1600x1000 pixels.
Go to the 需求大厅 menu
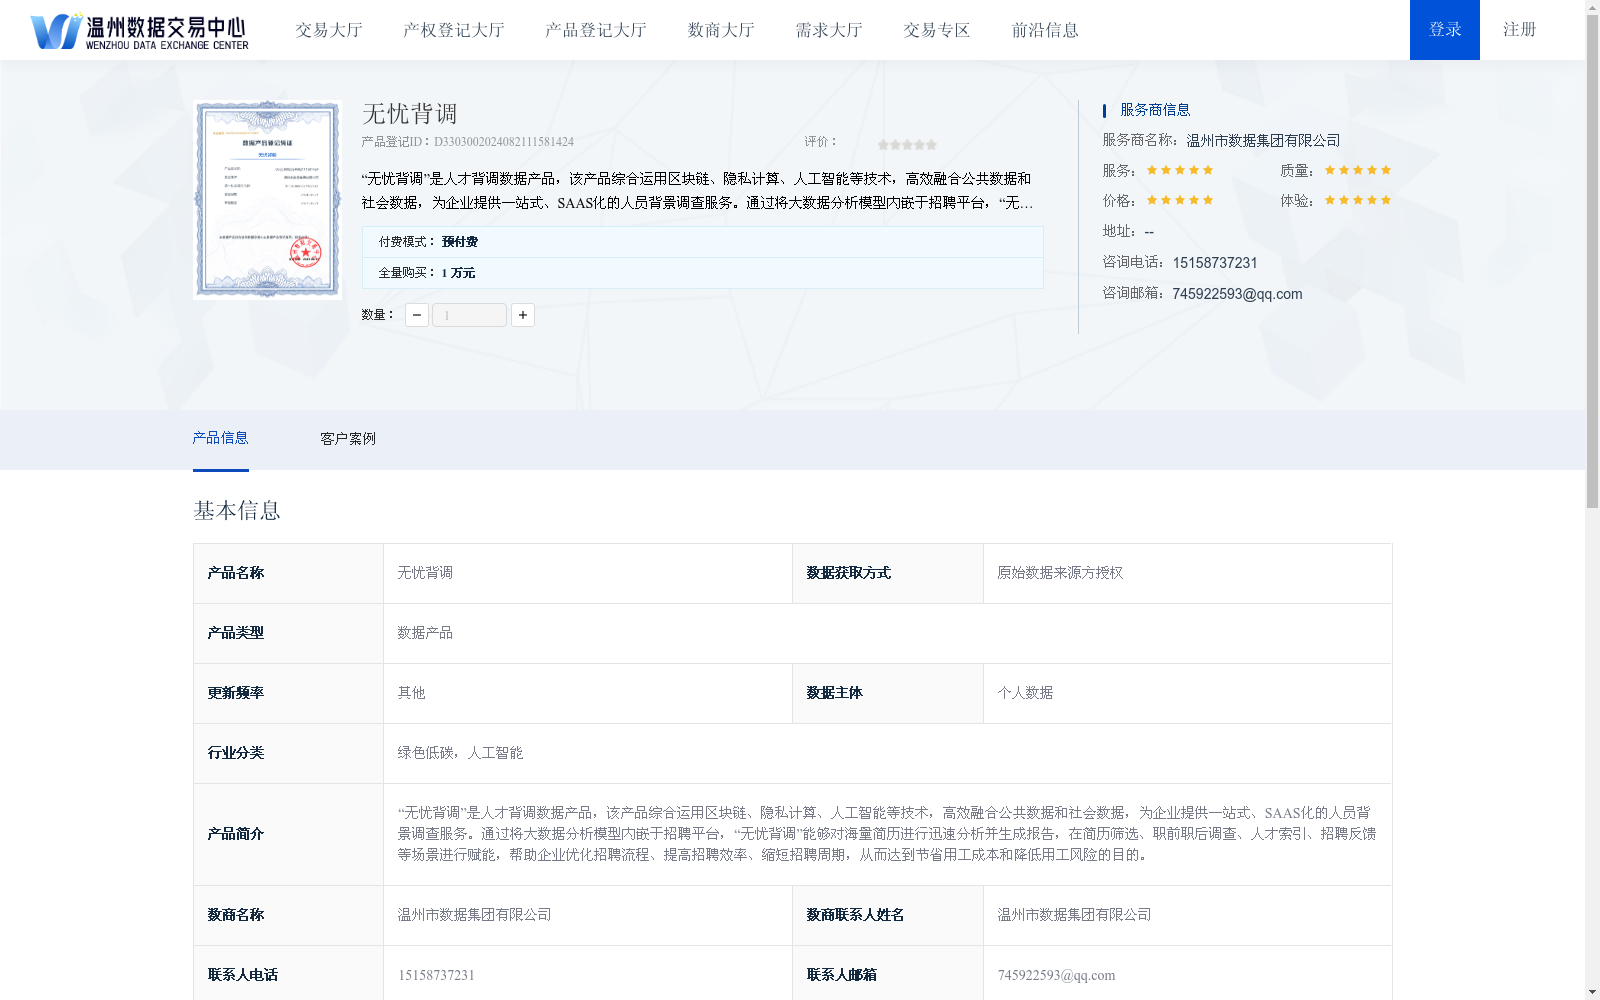(829, 30)
